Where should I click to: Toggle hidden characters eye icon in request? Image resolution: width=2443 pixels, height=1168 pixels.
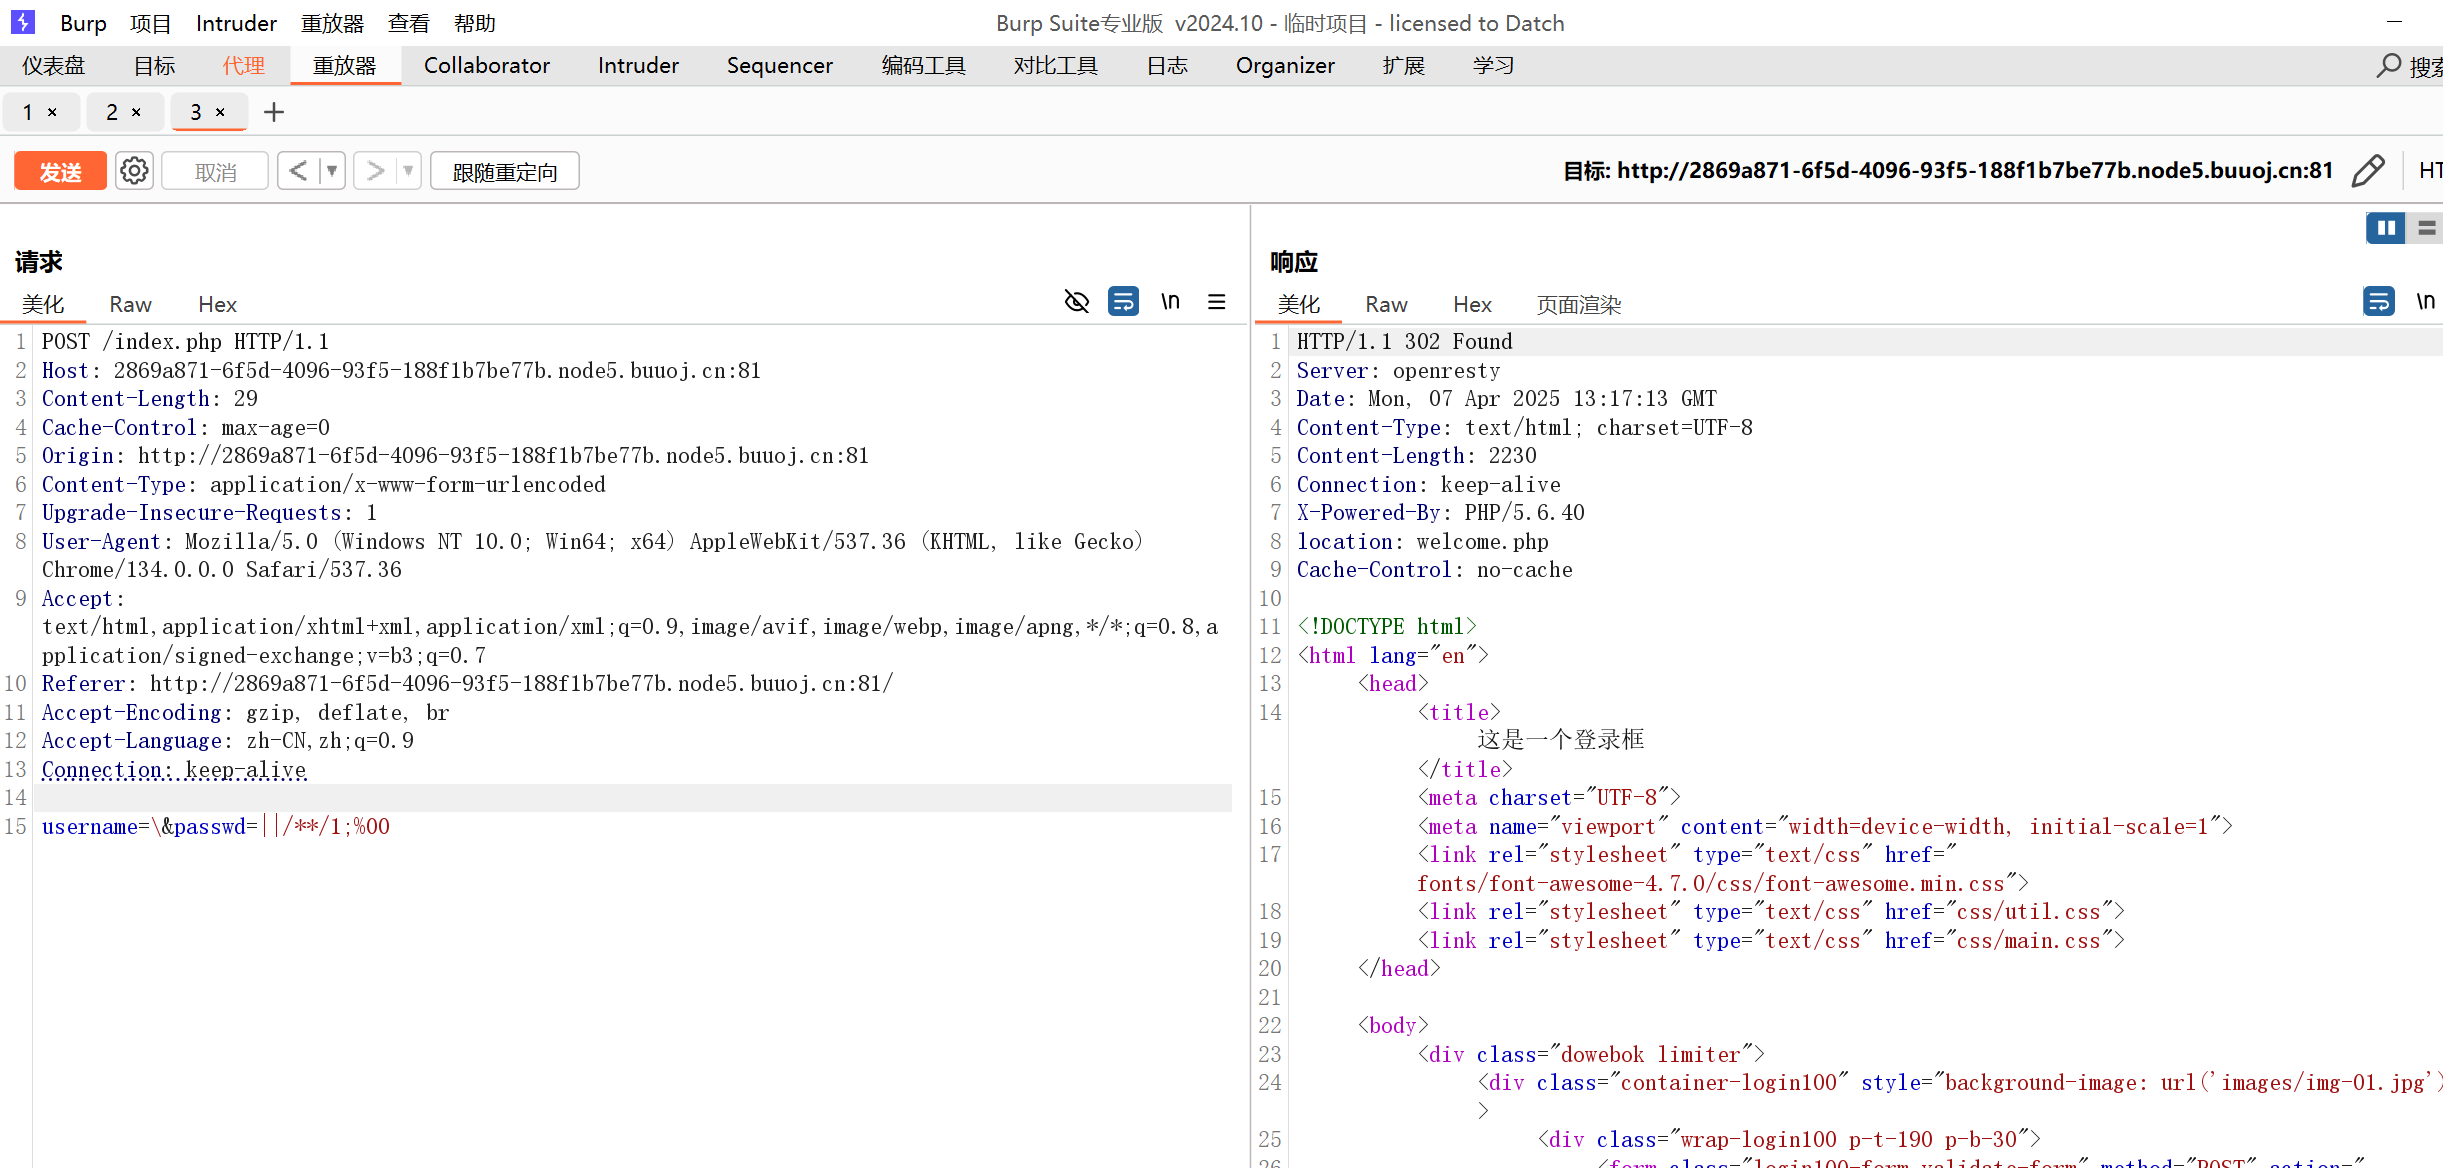[x=1076, y=302]
